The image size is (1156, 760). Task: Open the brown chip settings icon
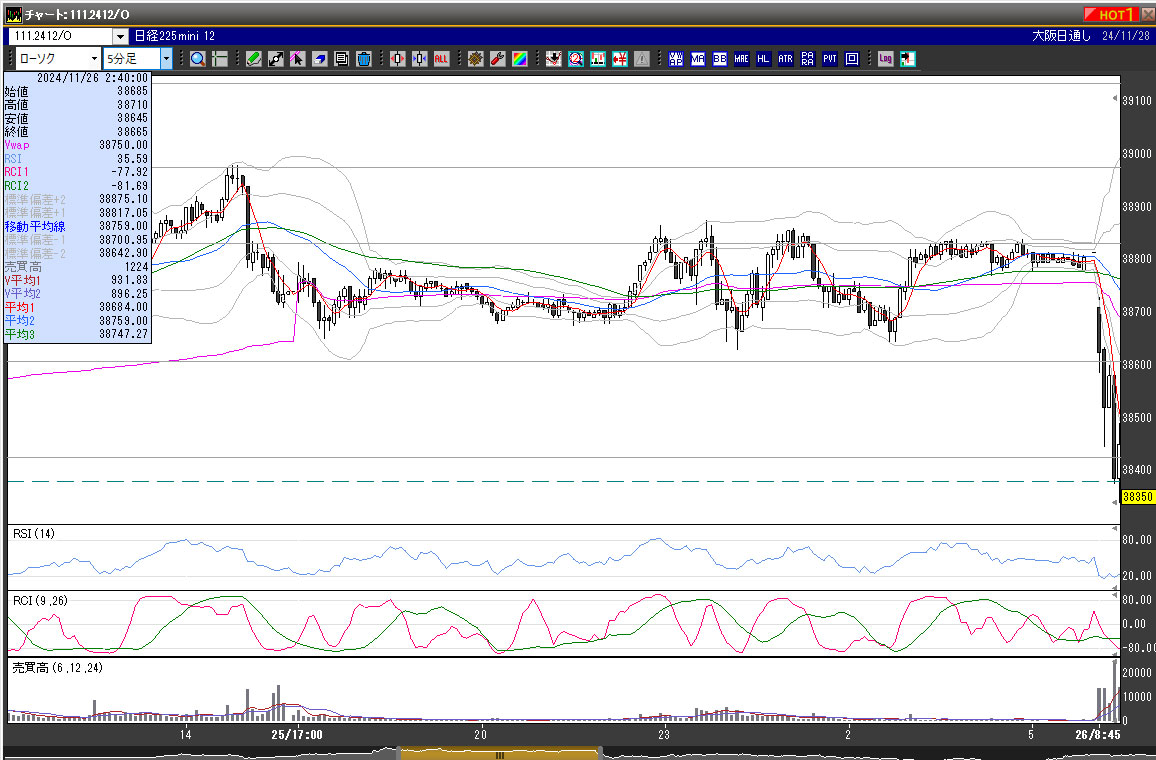tap(476, 59)
